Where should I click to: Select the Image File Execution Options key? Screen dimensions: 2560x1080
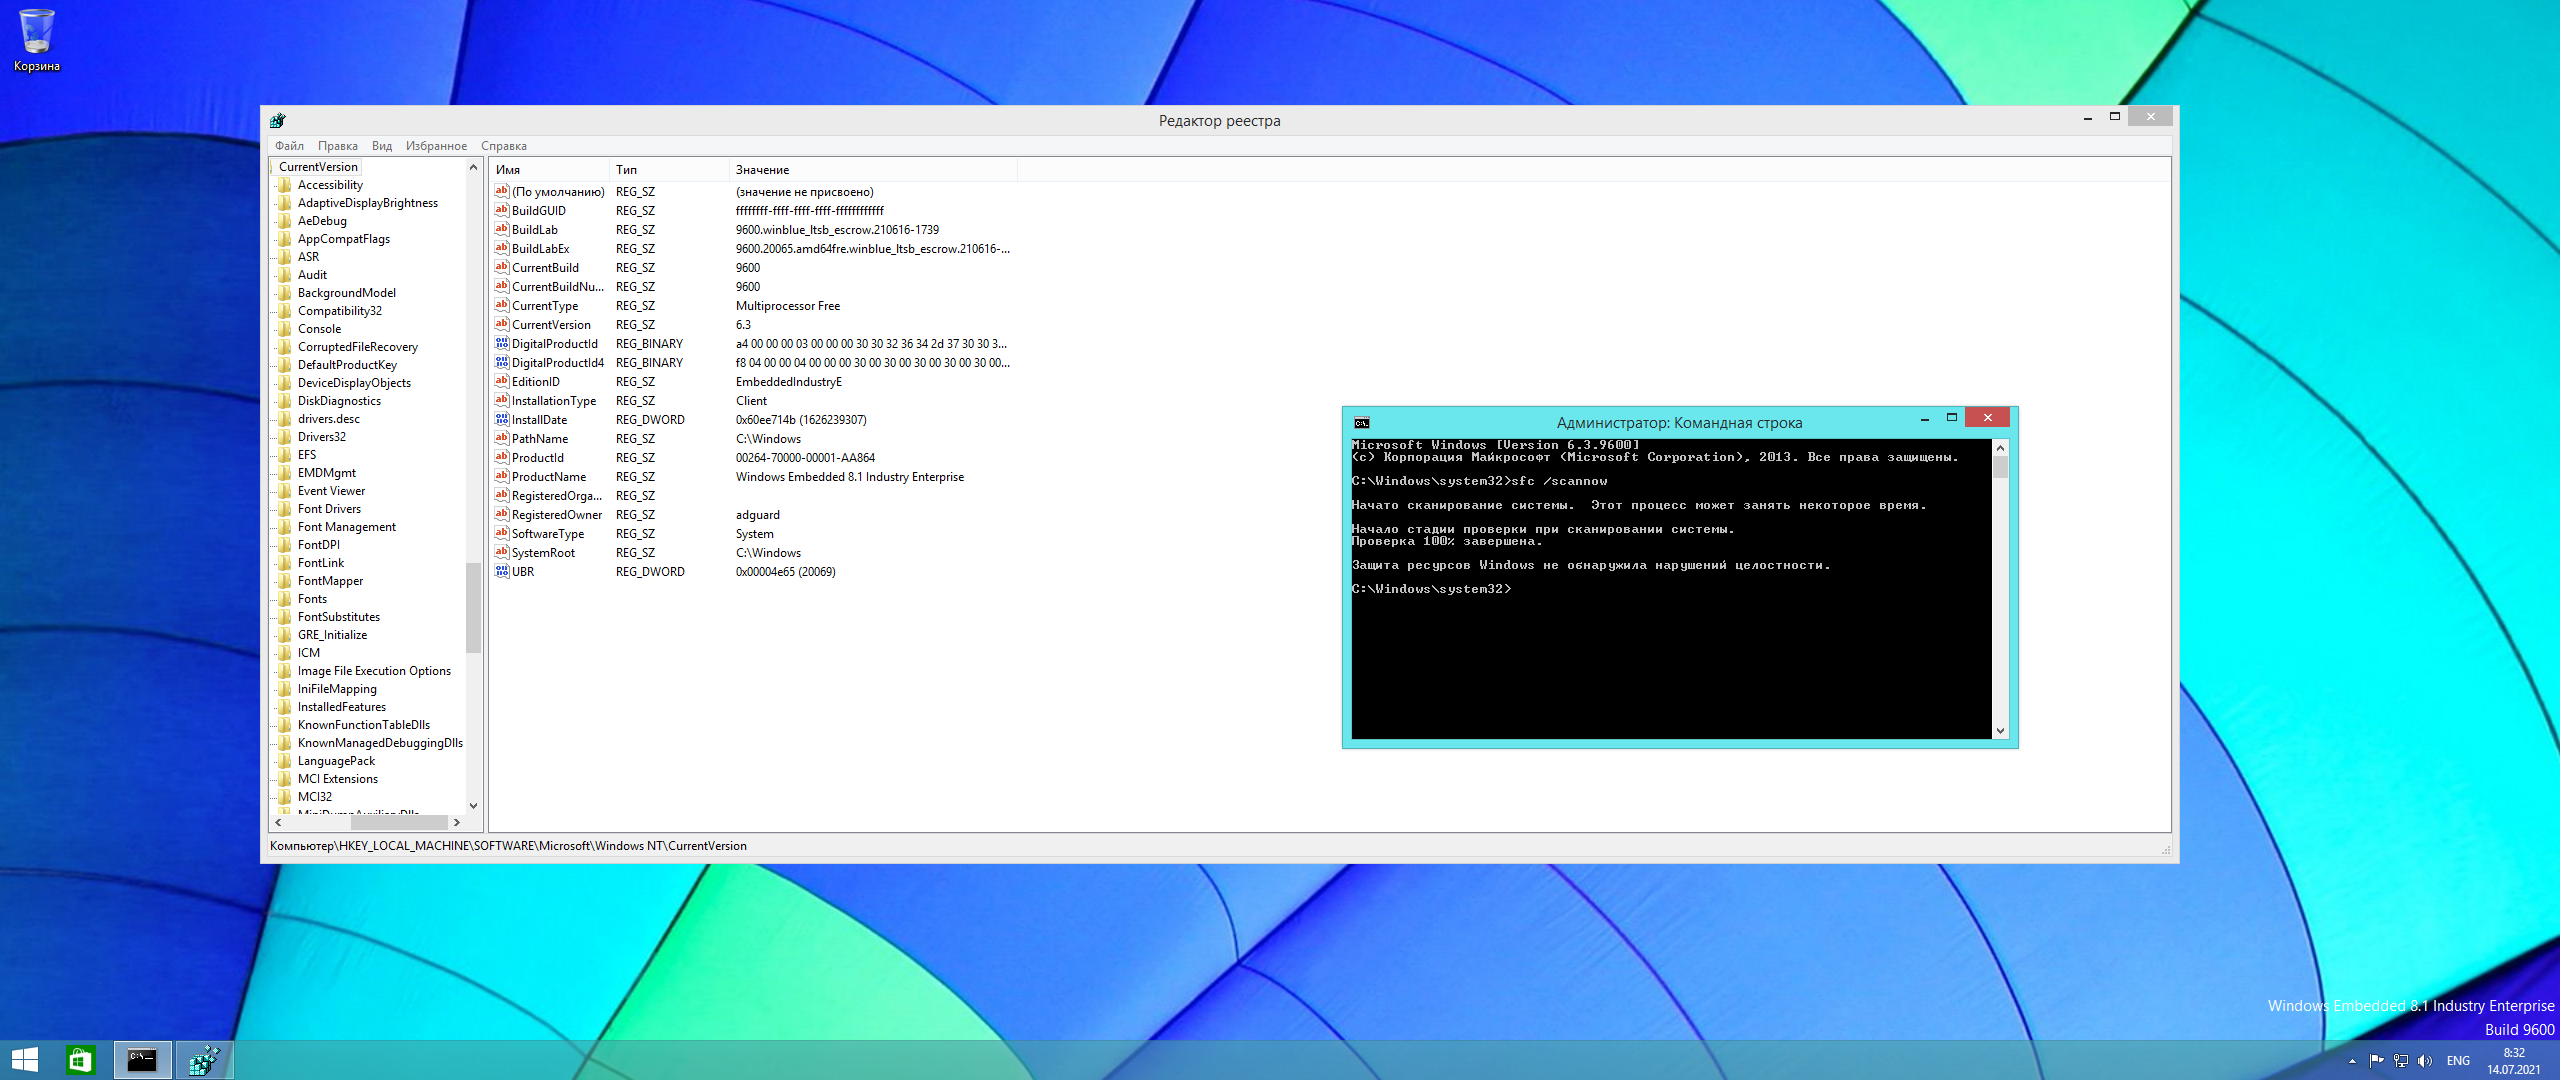click(x=374, y=671)
